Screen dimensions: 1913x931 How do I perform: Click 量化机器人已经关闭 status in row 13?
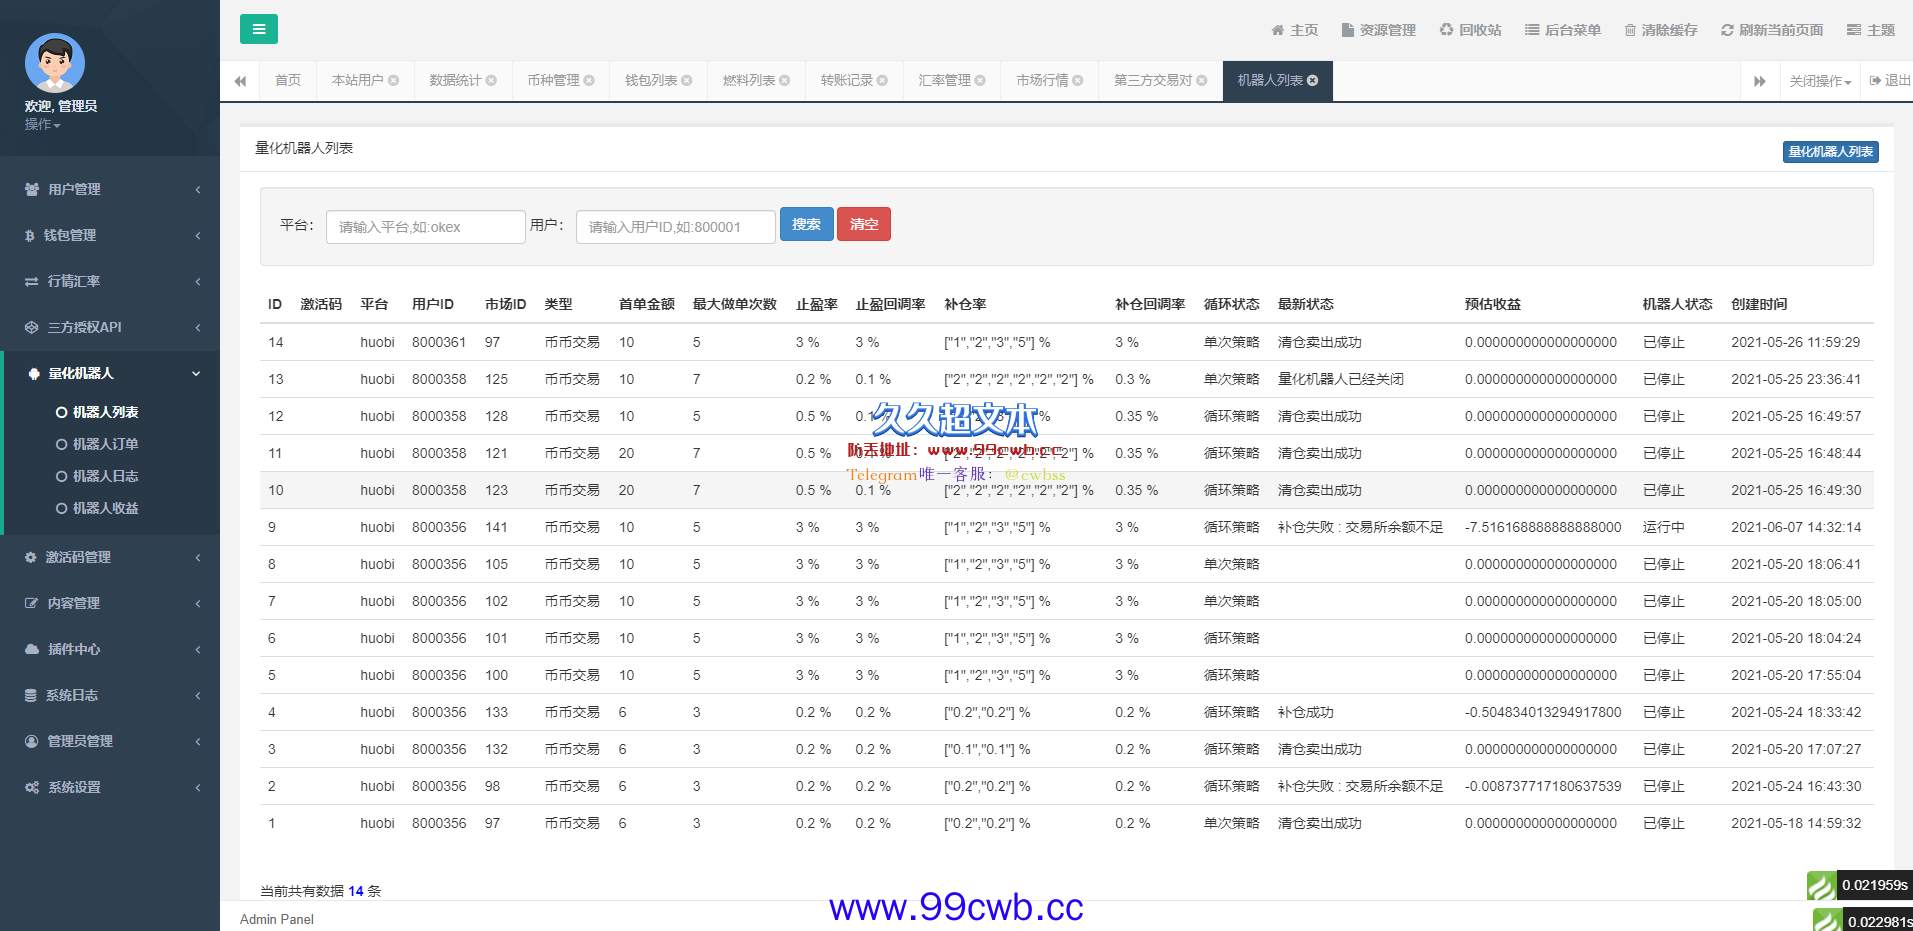click(1340, 379)
